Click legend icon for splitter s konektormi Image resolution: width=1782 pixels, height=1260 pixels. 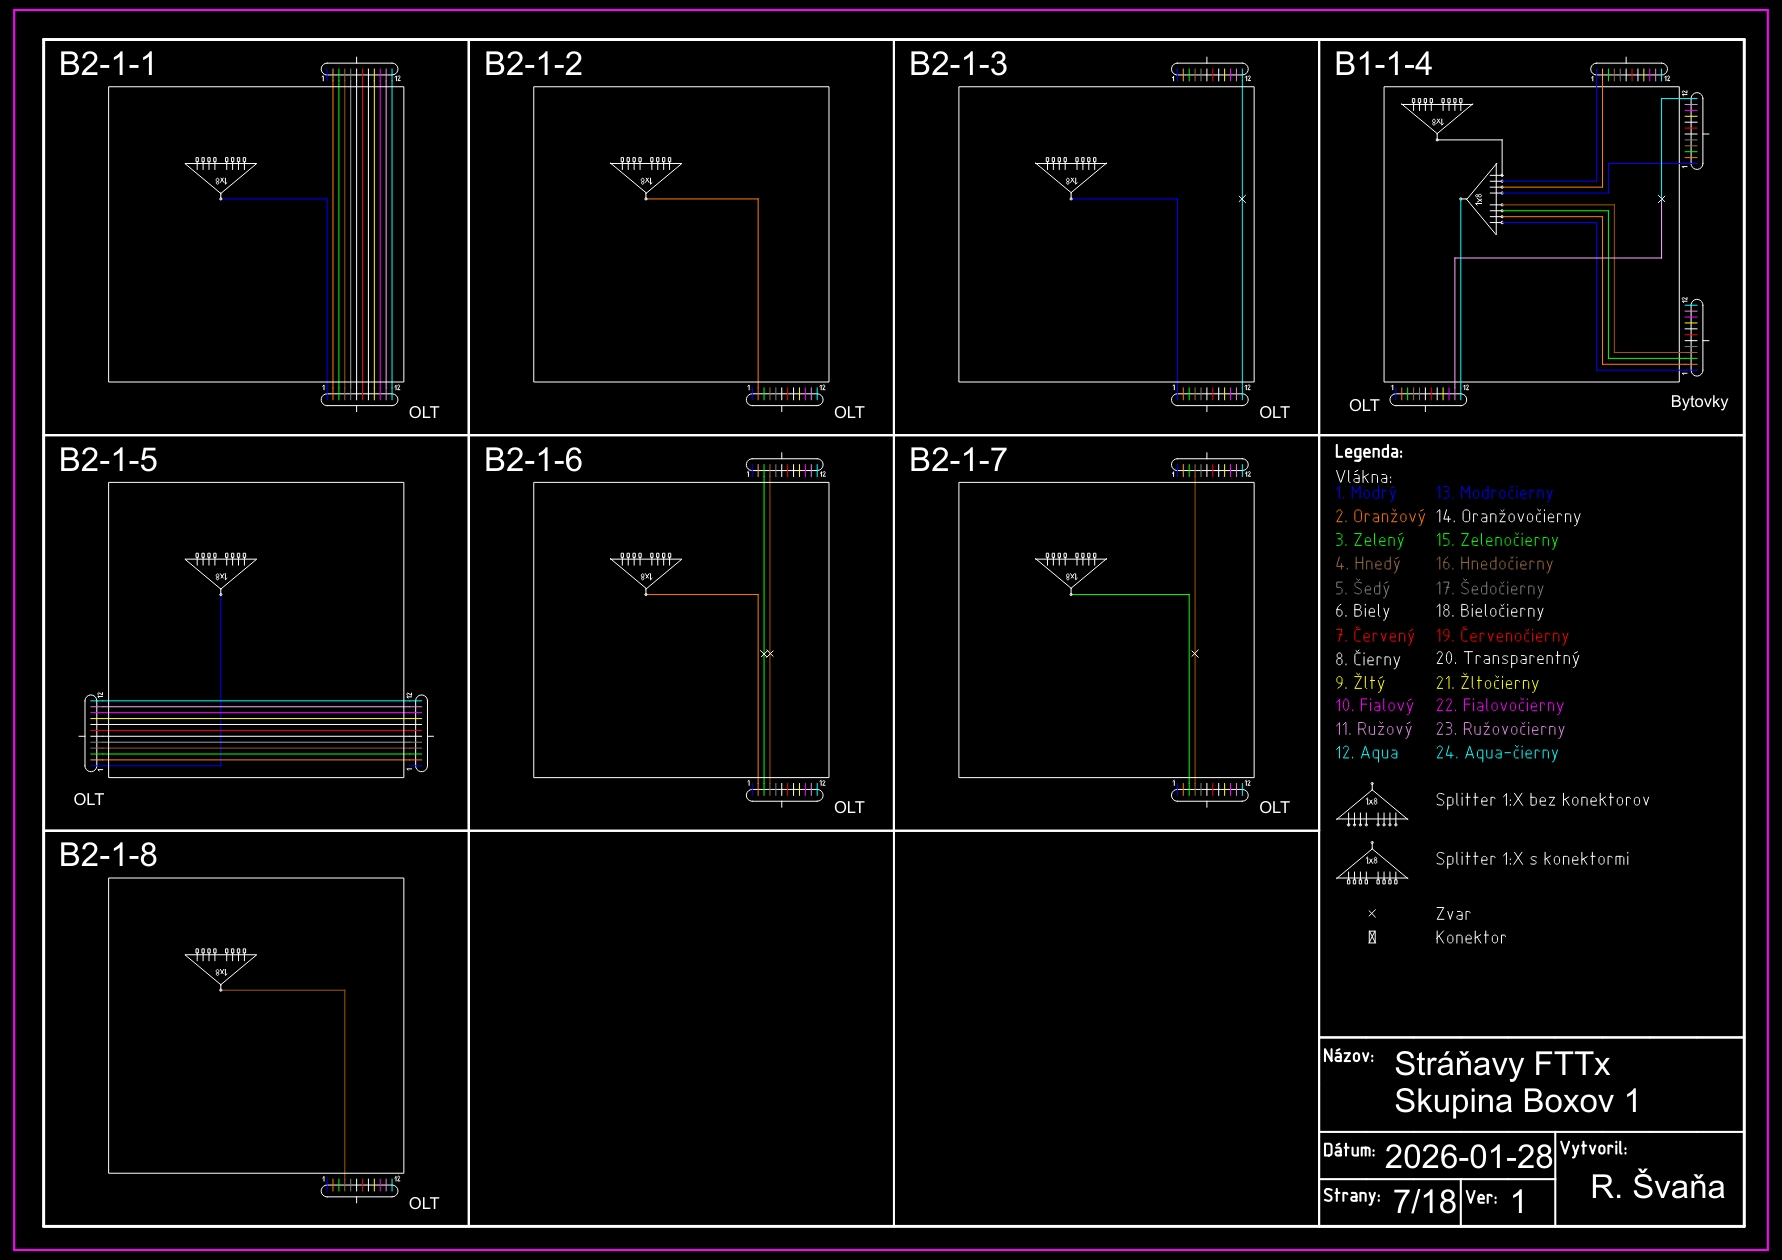[1372, 866]
